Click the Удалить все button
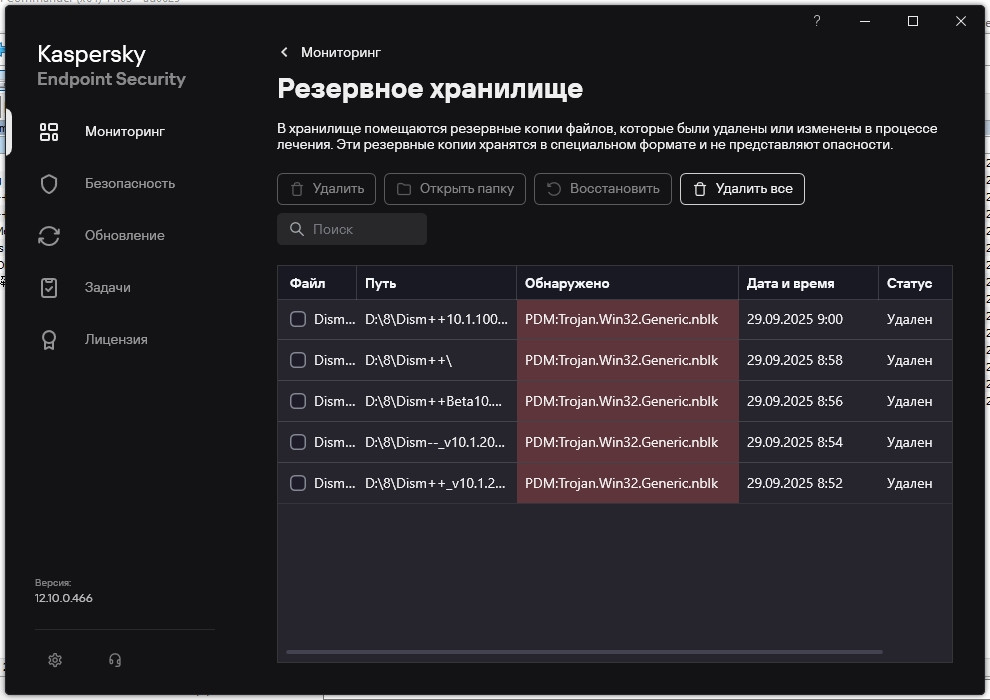The height and width of the screenshot is (700, 990). (742, 189)
